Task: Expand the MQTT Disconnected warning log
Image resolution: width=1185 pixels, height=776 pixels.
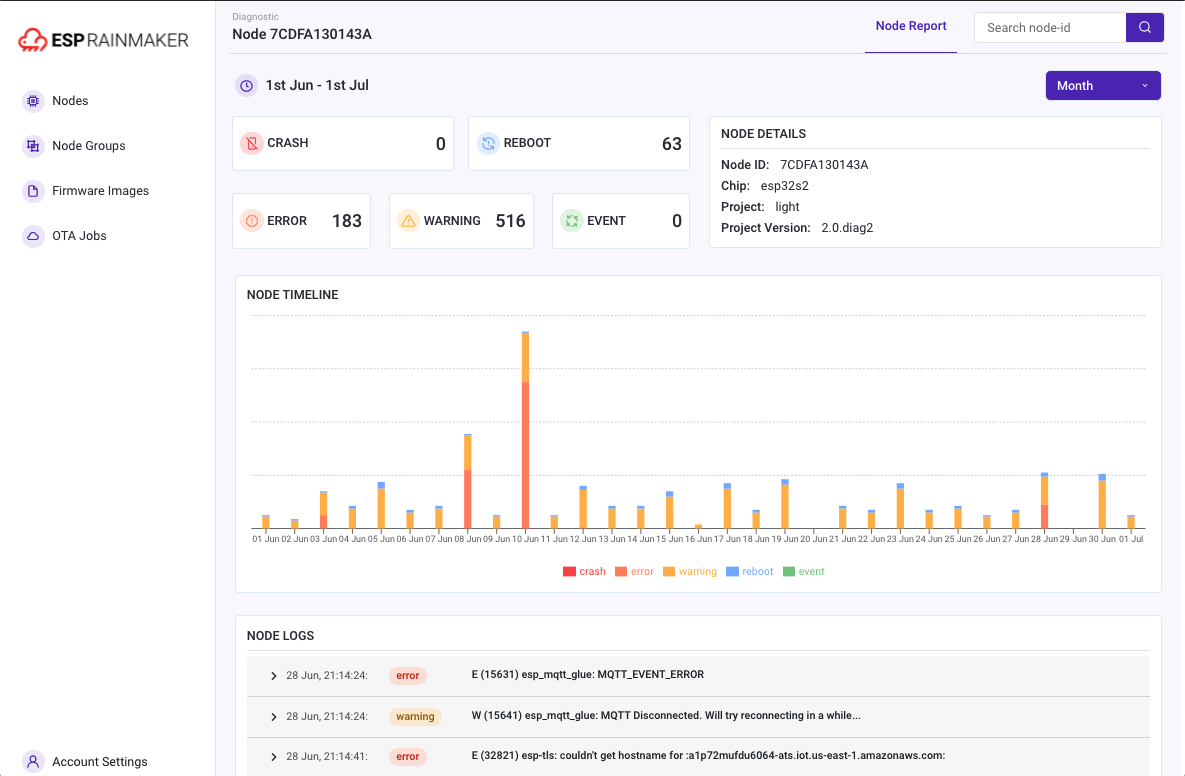Action: point(271,716)
